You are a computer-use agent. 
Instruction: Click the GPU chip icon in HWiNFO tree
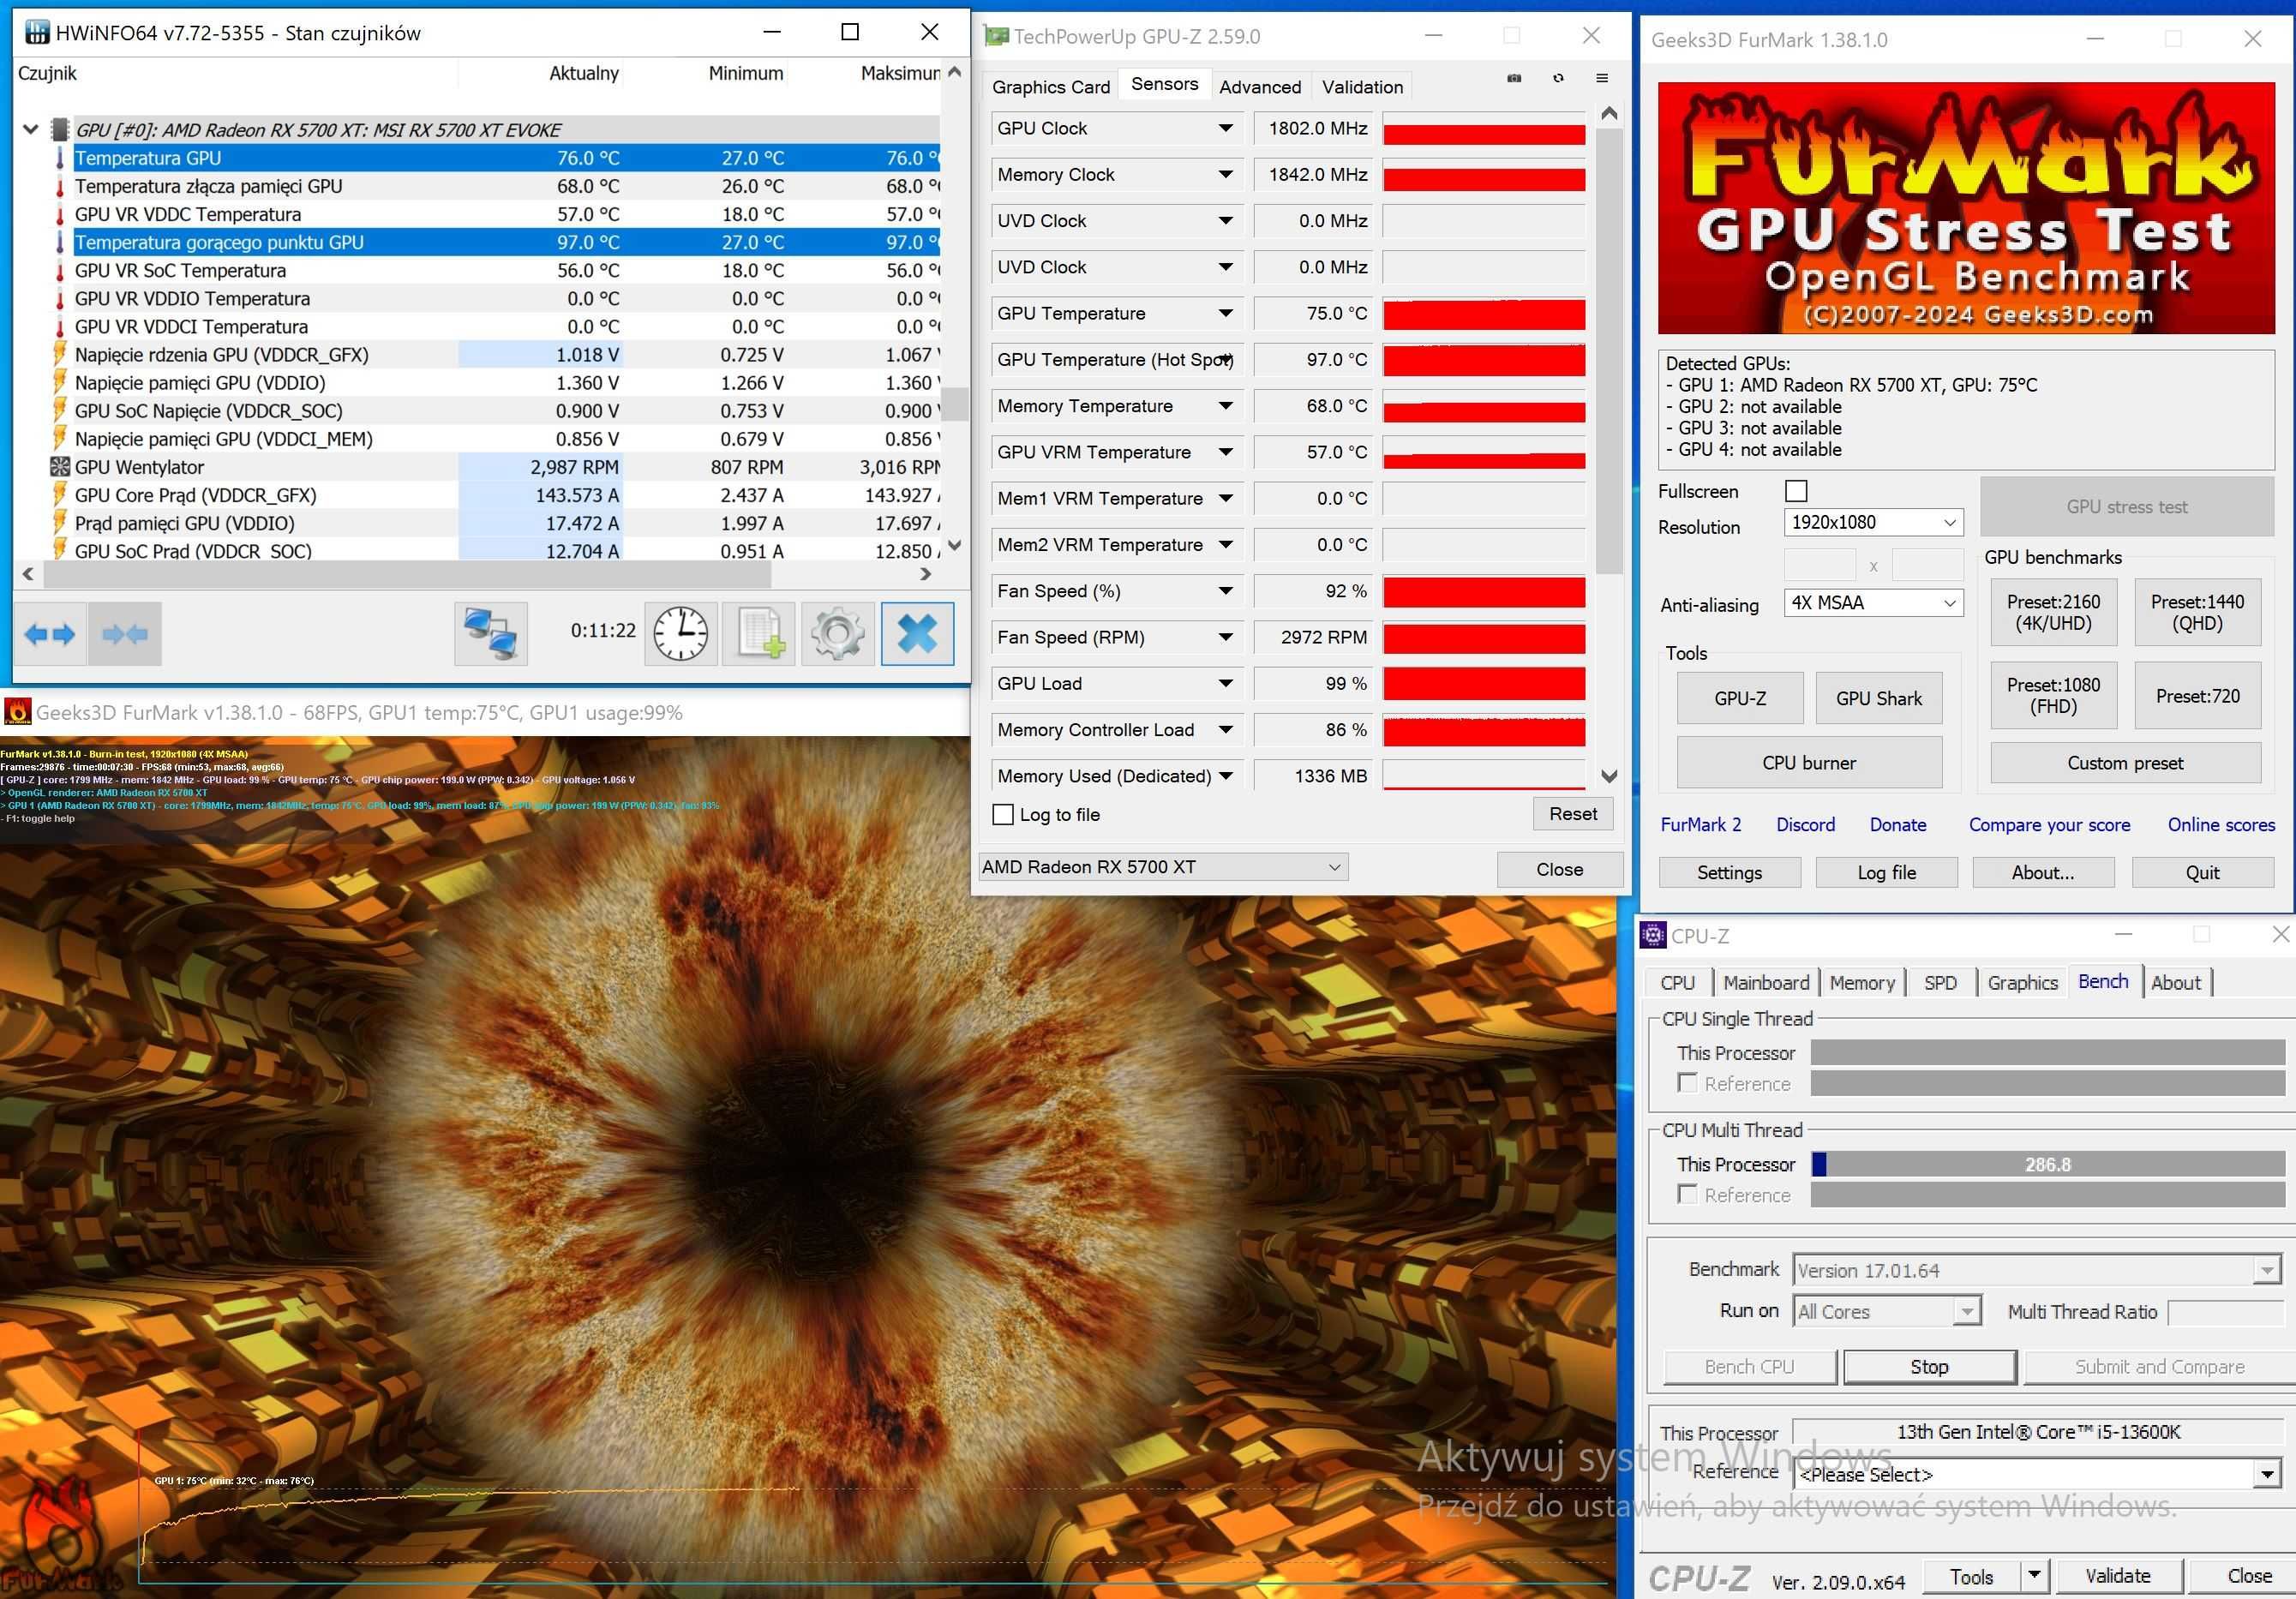60,129
